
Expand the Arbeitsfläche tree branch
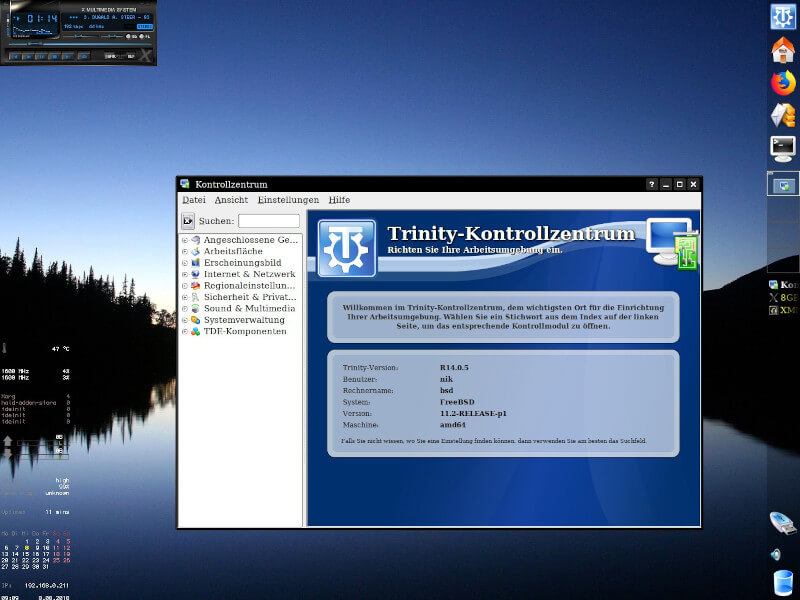point(184,251)
